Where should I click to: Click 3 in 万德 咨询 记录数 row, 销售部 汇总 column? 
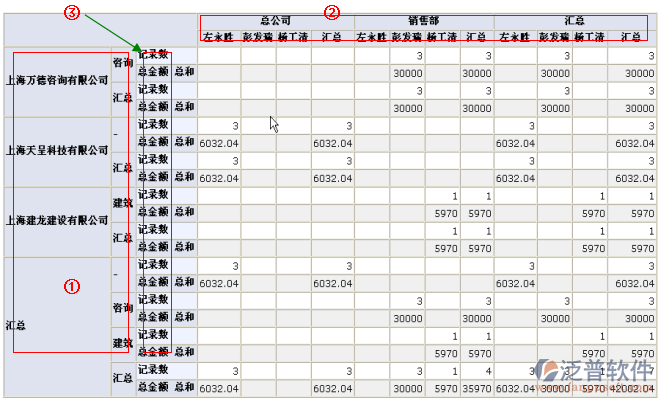coord(488,56)
